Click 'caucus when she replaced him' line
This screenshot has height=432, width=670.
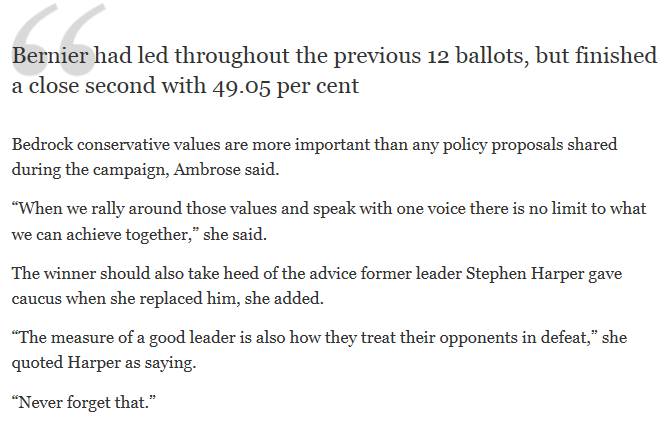(x=168, y=299)
